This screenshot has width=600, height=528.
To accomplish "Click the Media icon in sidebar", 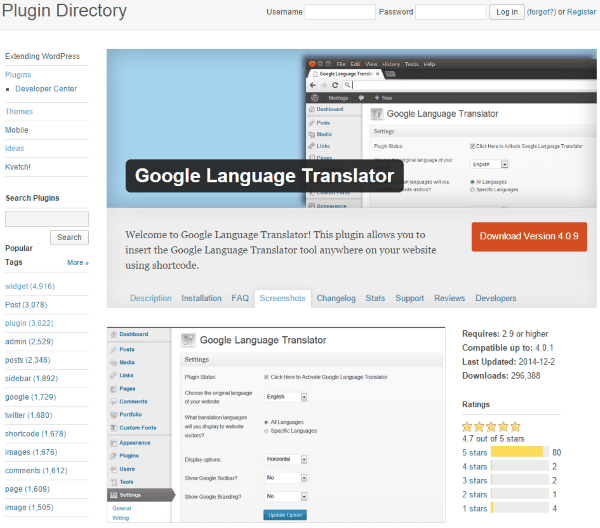I will pos(113,362).
